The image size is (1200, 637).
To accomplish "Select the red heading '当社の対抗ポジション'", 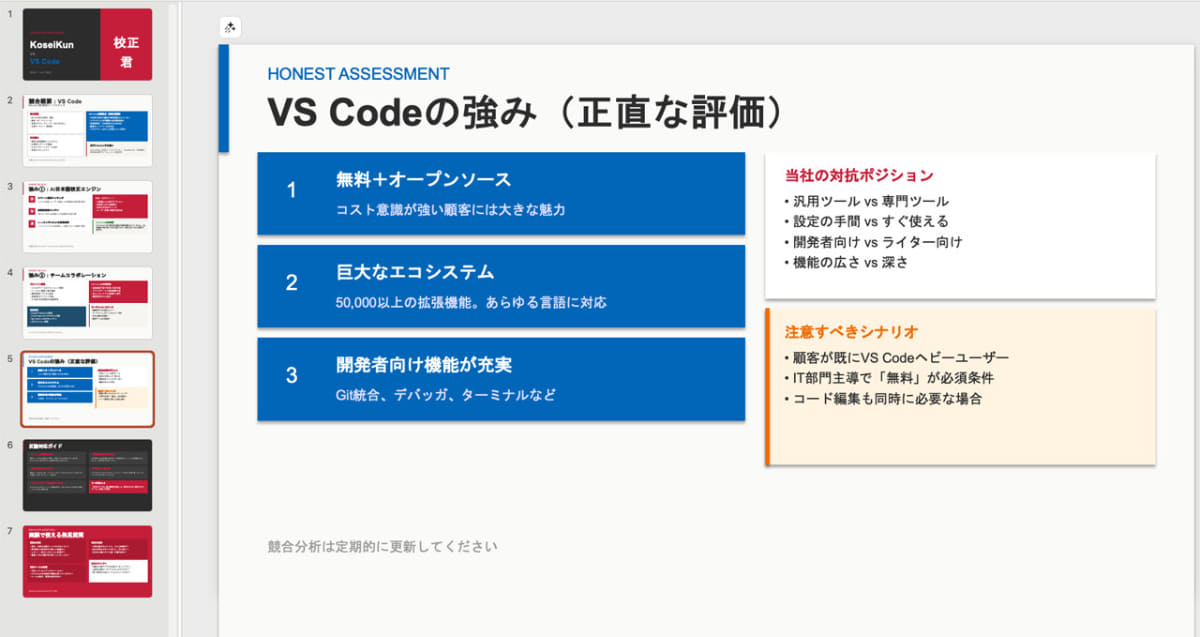I will (x=859, y=175).
